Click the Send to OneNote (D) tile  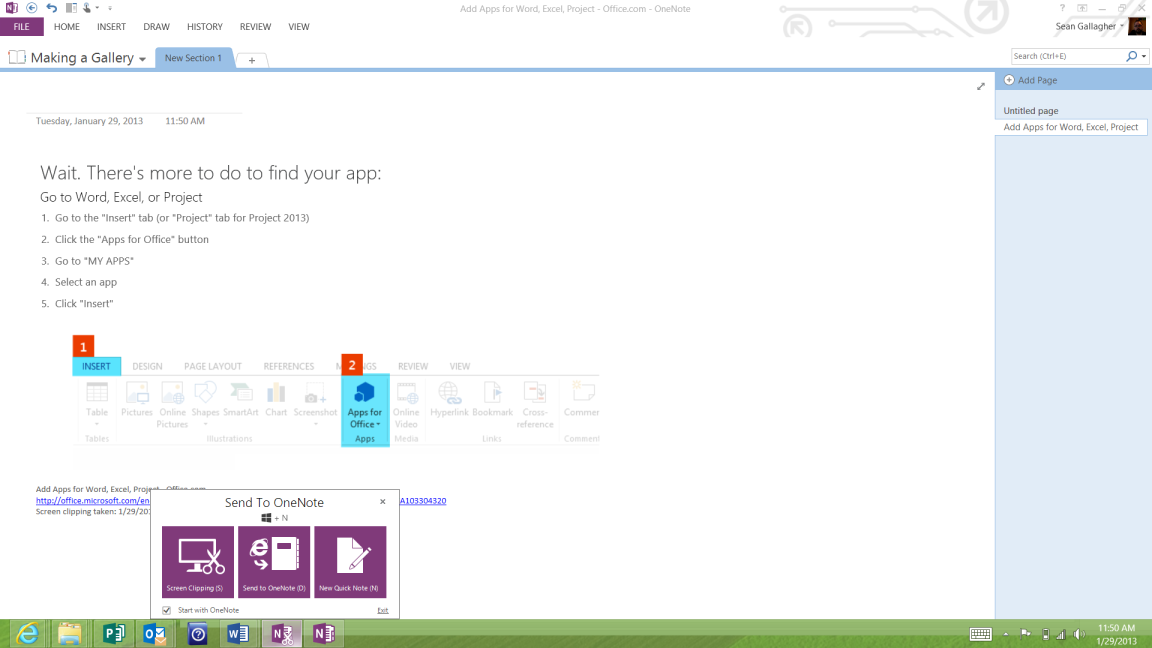(273, 562)
